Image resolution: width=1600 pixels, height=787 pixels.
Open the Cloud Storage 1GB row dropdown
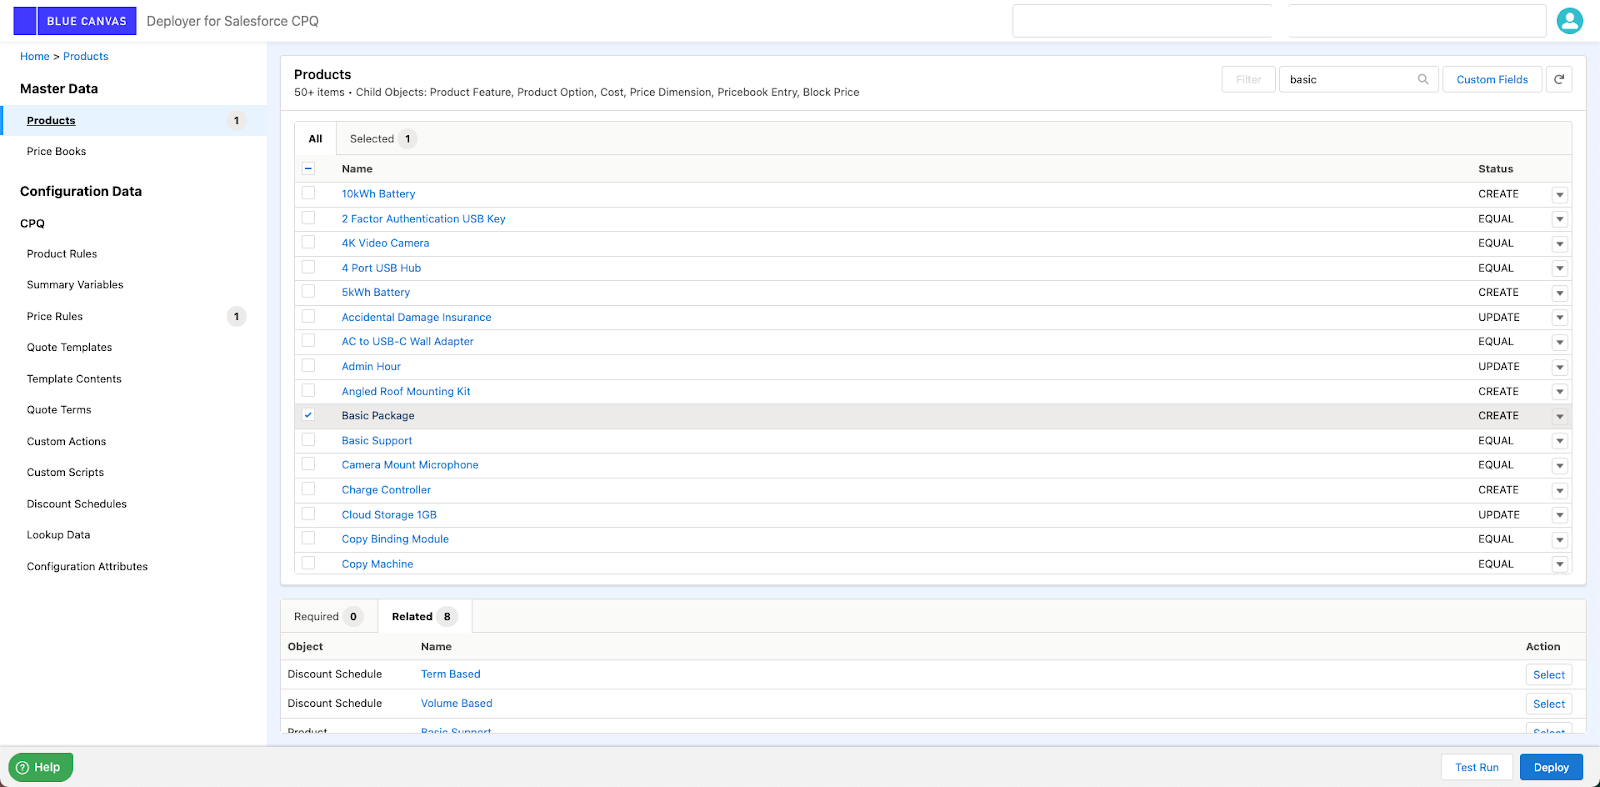pyautogui.click(x=1559, y=515)
